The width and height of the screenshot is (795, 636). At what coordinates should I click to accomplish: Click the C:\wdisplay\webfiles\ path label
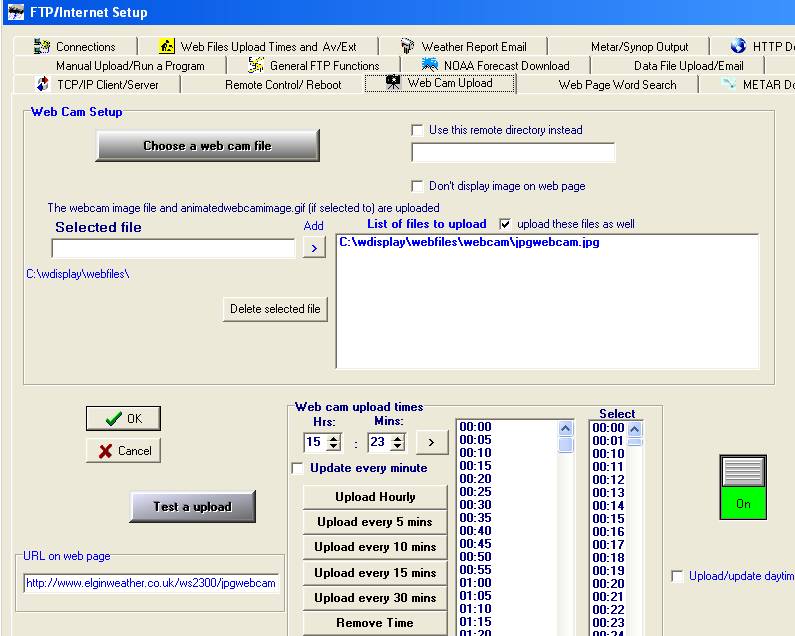point(78,274)
